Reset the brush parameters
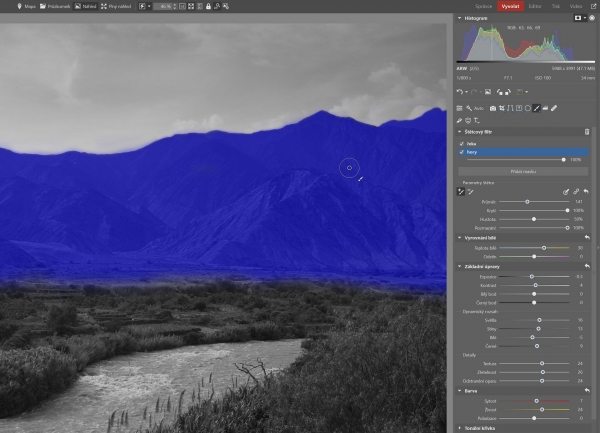The width and height of the screenshot is (600, 433). coord(586,191)
